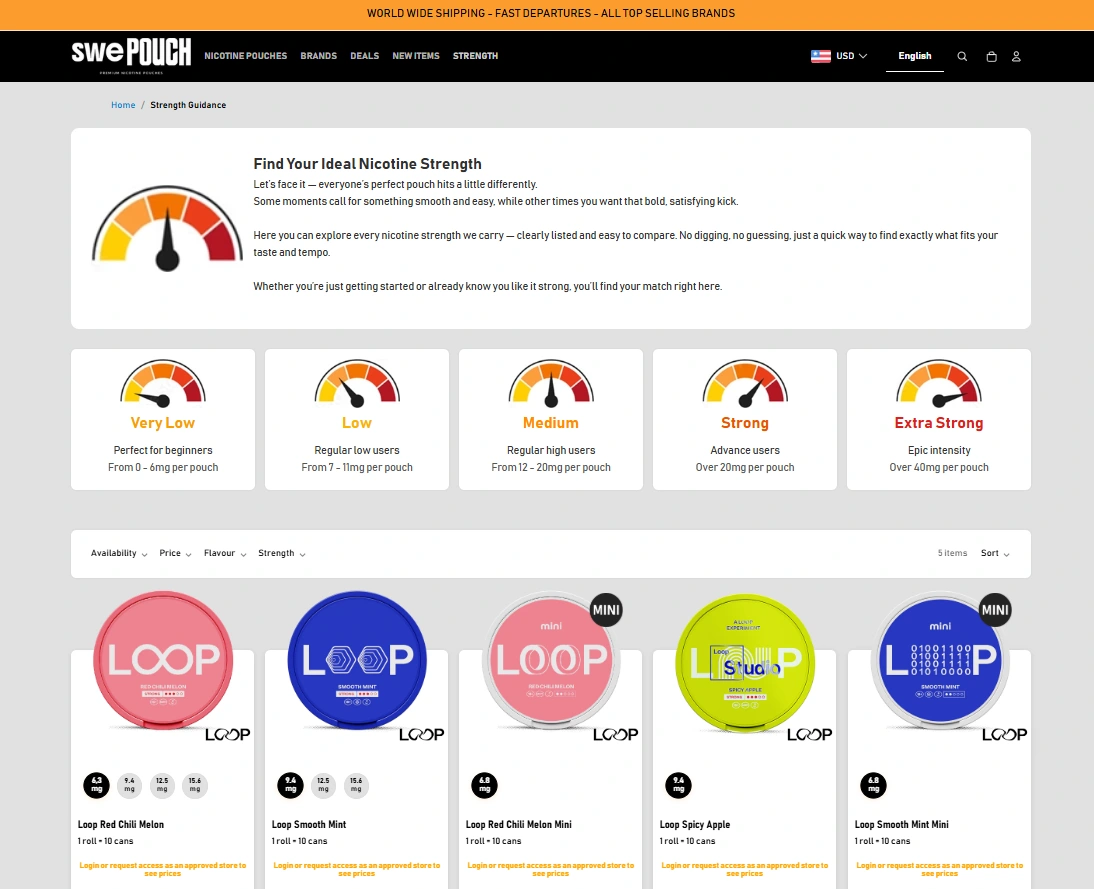Go to New Items

416,56
